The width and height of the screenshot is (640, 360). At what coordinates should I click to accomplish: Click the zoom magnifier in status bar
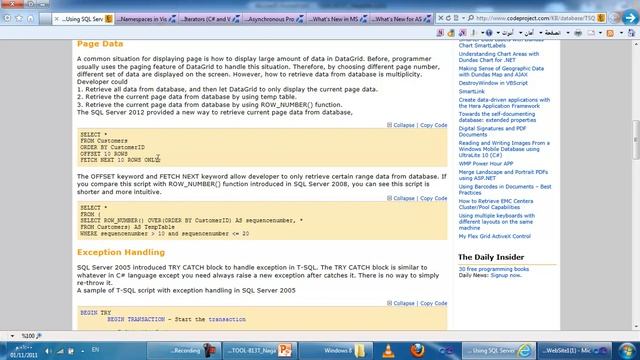pyautogui.click(x=39, y=336)
